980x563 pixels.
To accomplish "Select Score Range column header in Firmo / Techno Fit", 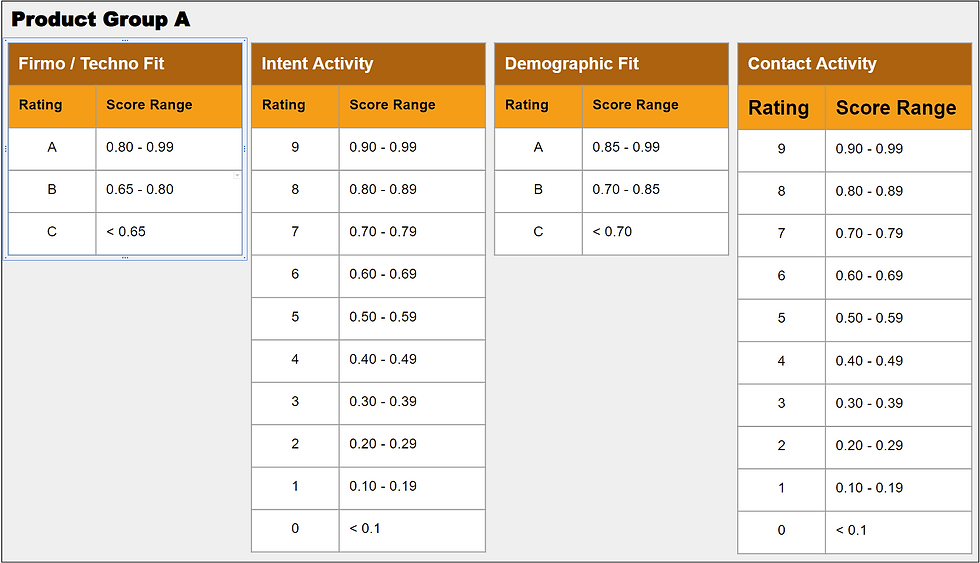I will (x=169, y=106).
